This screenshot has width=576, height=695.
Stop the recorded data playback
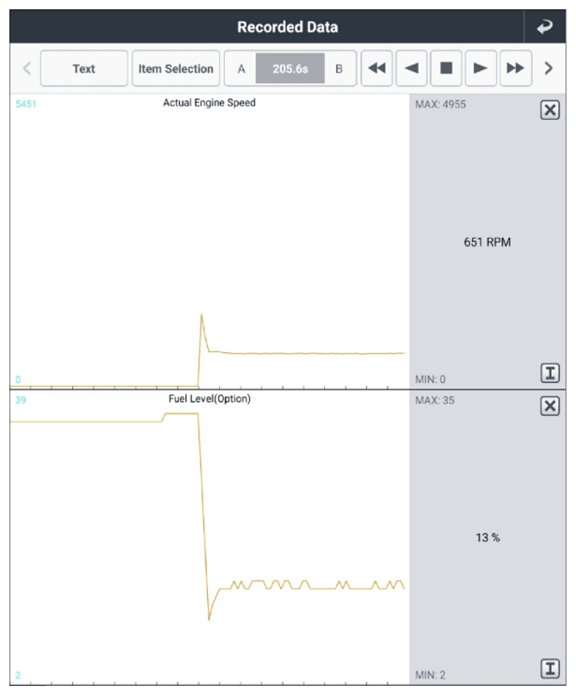click(x=446, y=68)
